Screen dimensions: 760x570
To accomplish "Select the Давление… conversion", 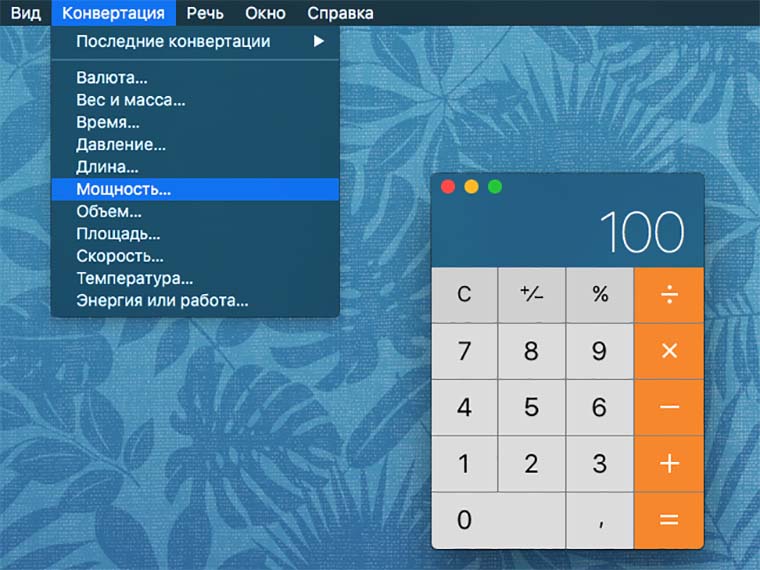I will click(x=195, y=144).
